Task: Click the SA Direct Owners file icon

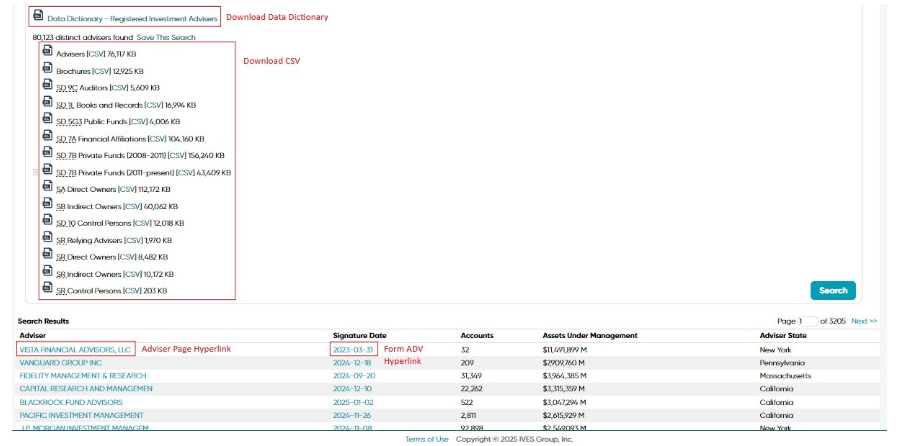Action: [x=47, y=186]
